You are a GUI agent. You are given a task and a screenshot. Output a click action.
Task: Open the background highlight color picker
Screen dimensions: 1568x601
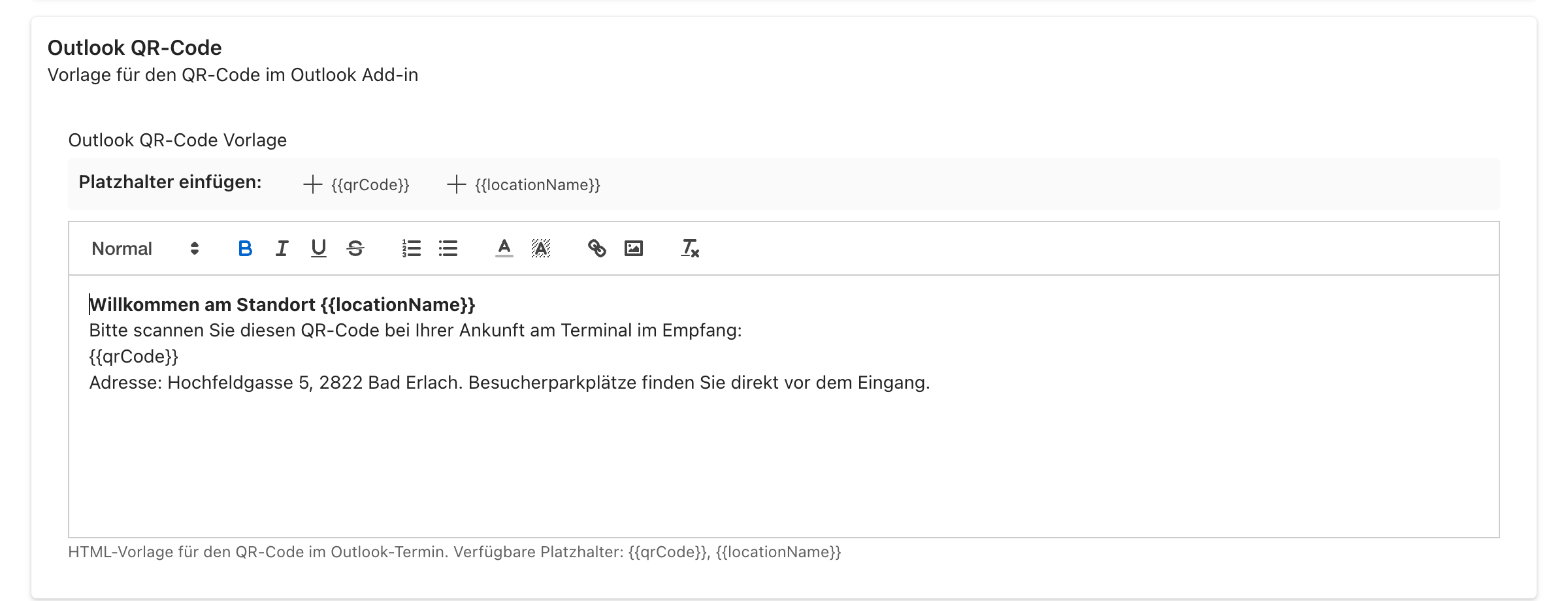tap(541, 249)
